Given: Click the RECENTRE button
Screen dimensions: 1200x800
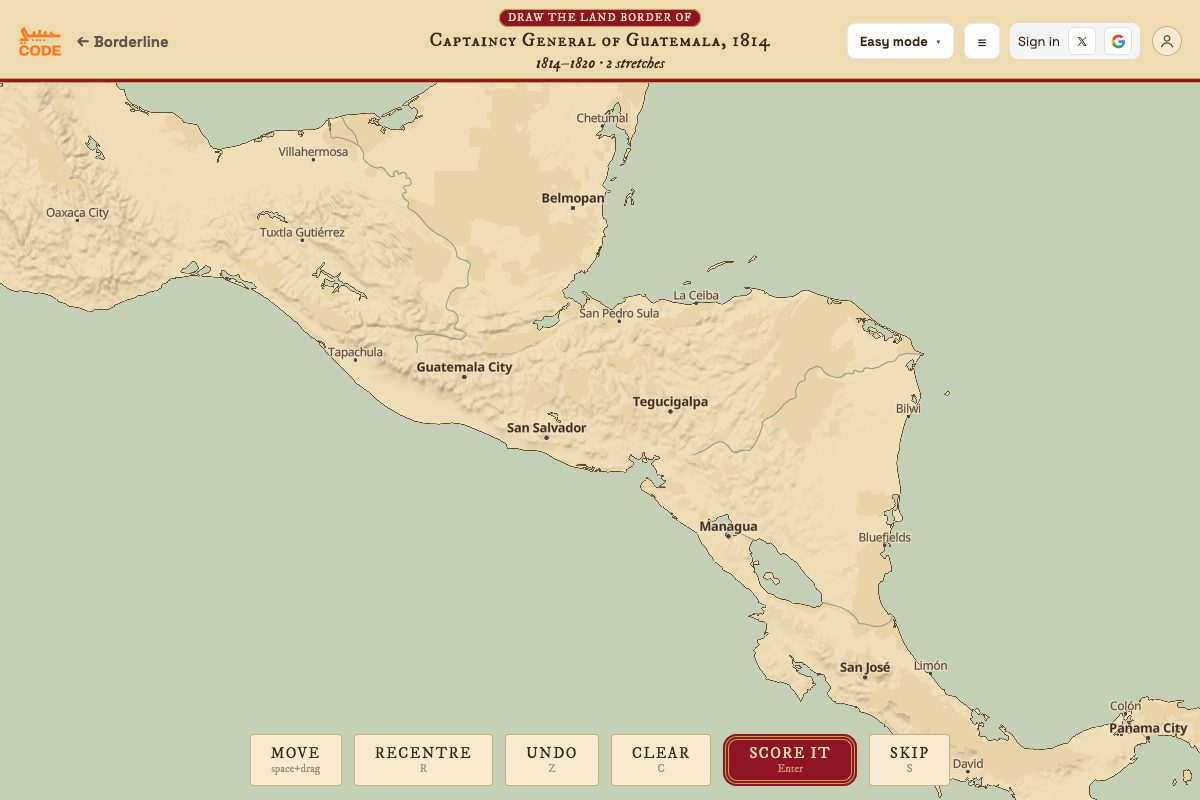Looking at the screenshot, I should [x=423, y=760].
